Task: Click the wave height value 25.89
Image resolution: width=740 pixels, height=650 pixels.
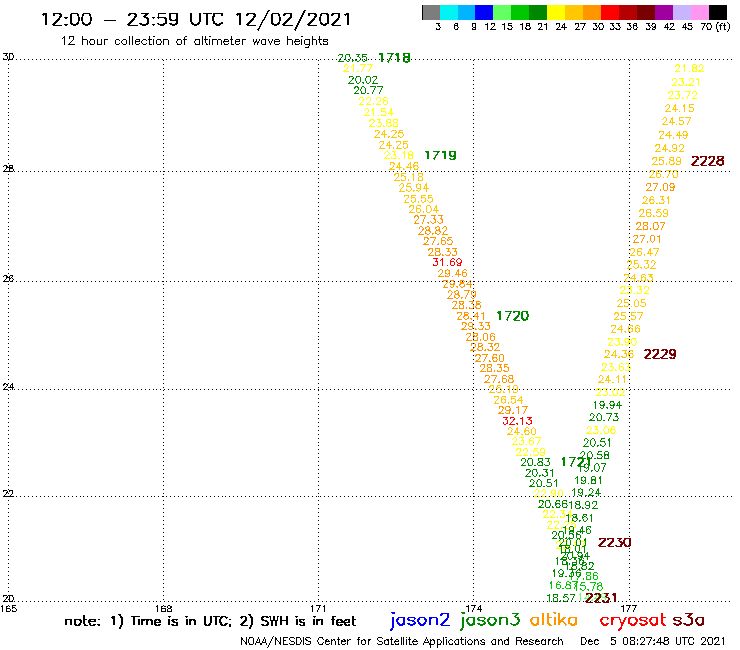Action: 666,161
